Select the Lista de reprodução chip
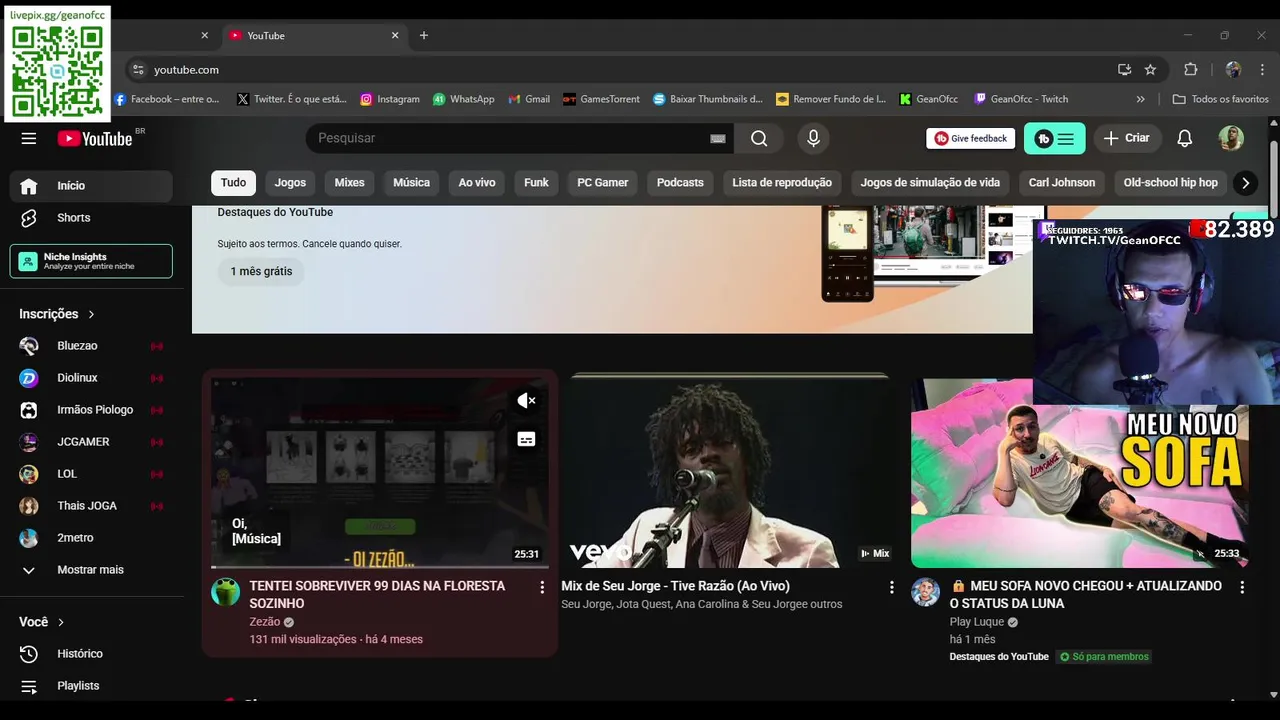 (x=782, y=183)
